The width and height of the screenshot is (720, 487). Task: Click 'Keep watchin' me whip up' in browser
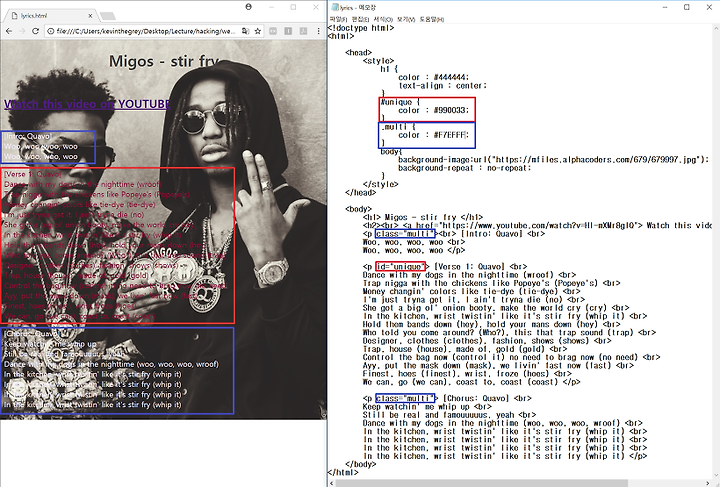[50, 344]
